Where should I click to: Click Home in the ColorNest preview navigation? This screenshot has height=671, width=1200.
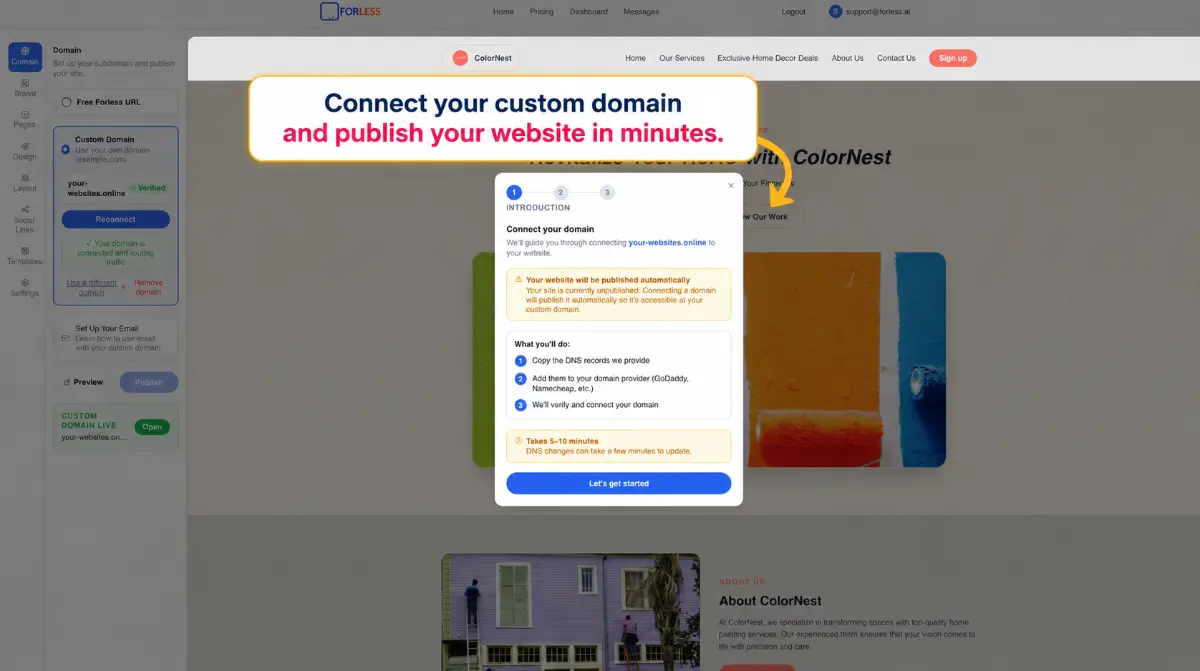pyautogui.click(x=636, y=58)
